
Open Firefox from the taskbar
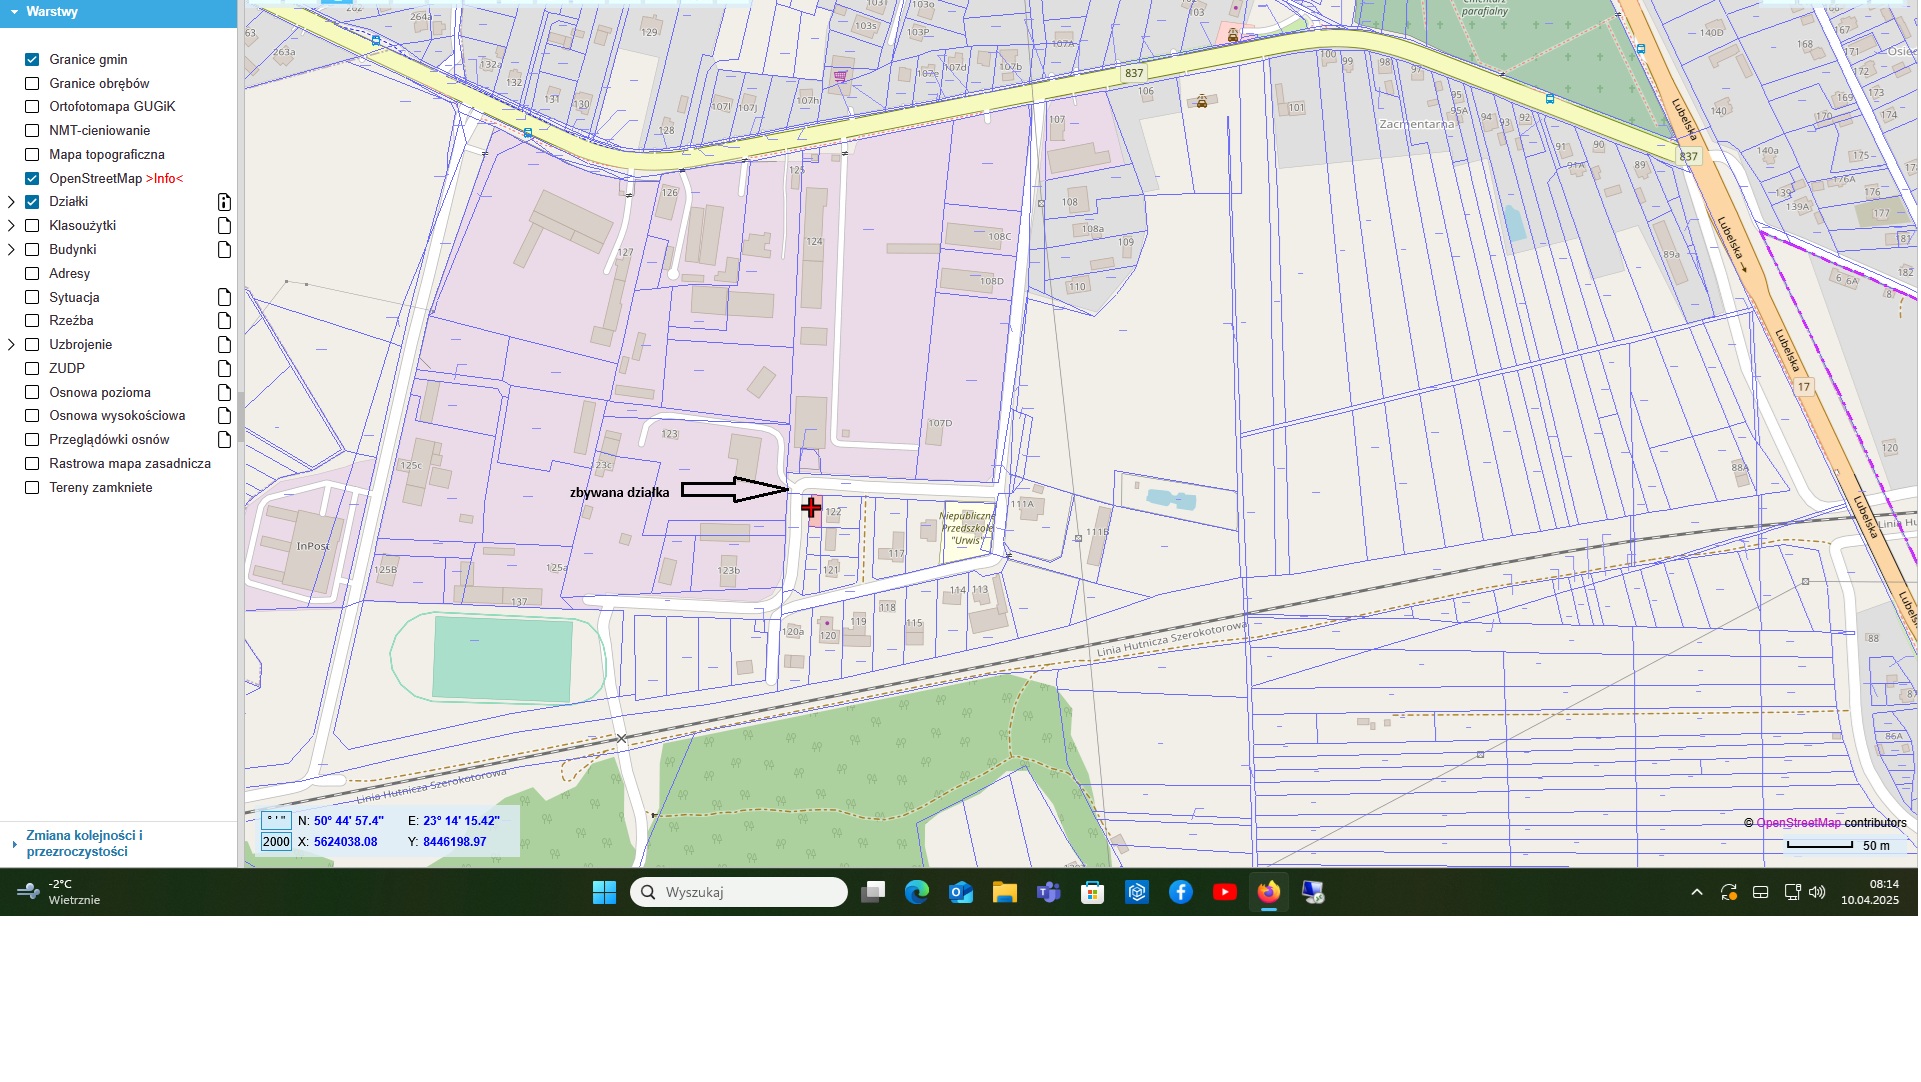[1268, 892]
